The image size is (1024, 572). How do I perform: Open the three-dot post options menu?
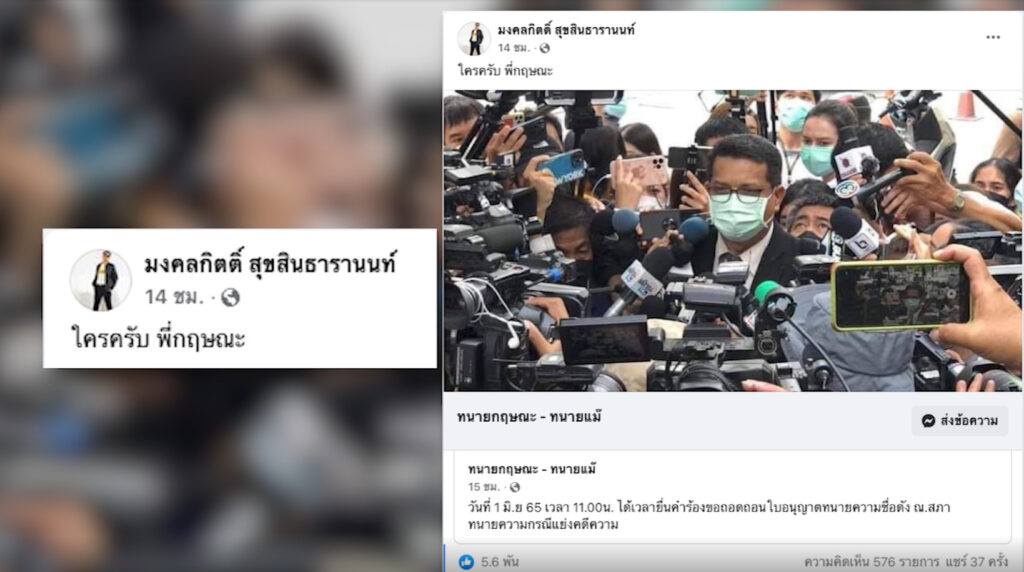pos(993,37)
